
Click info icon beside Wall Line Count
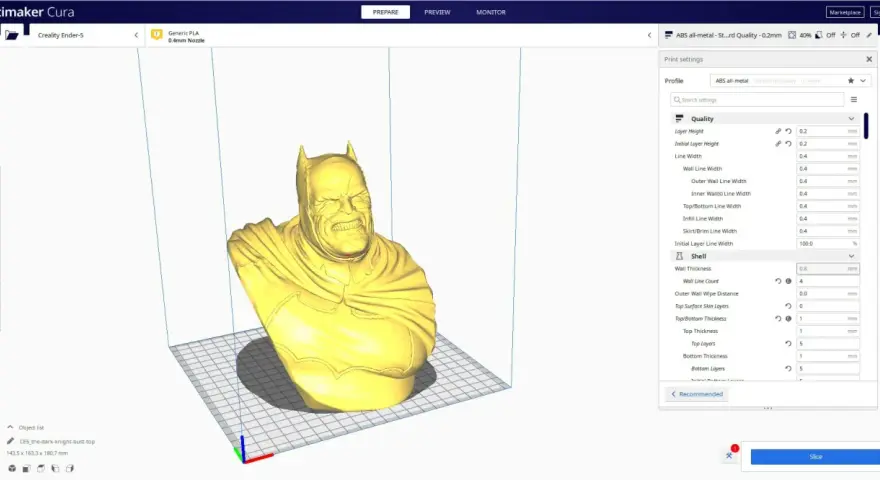click(789, 281)
